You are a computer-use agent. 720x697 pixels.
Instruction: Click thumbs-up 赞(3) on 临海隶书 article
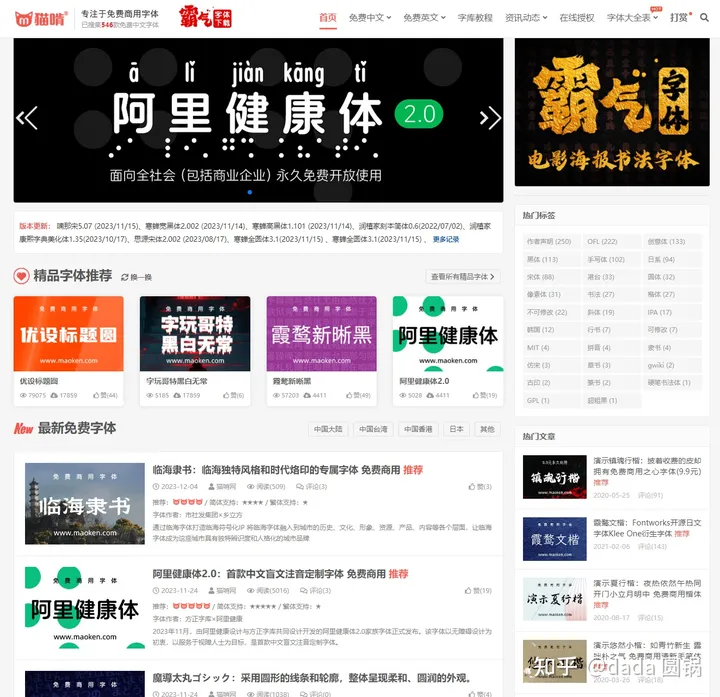click(480, 487)
